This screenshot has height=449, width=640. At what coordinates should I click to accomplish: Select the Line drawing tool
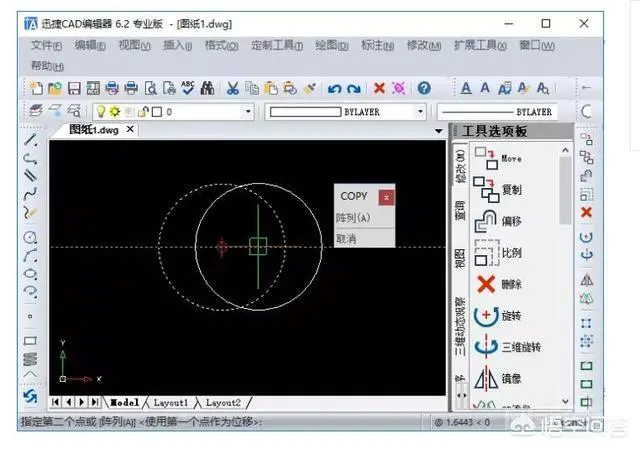coord(30,140)
